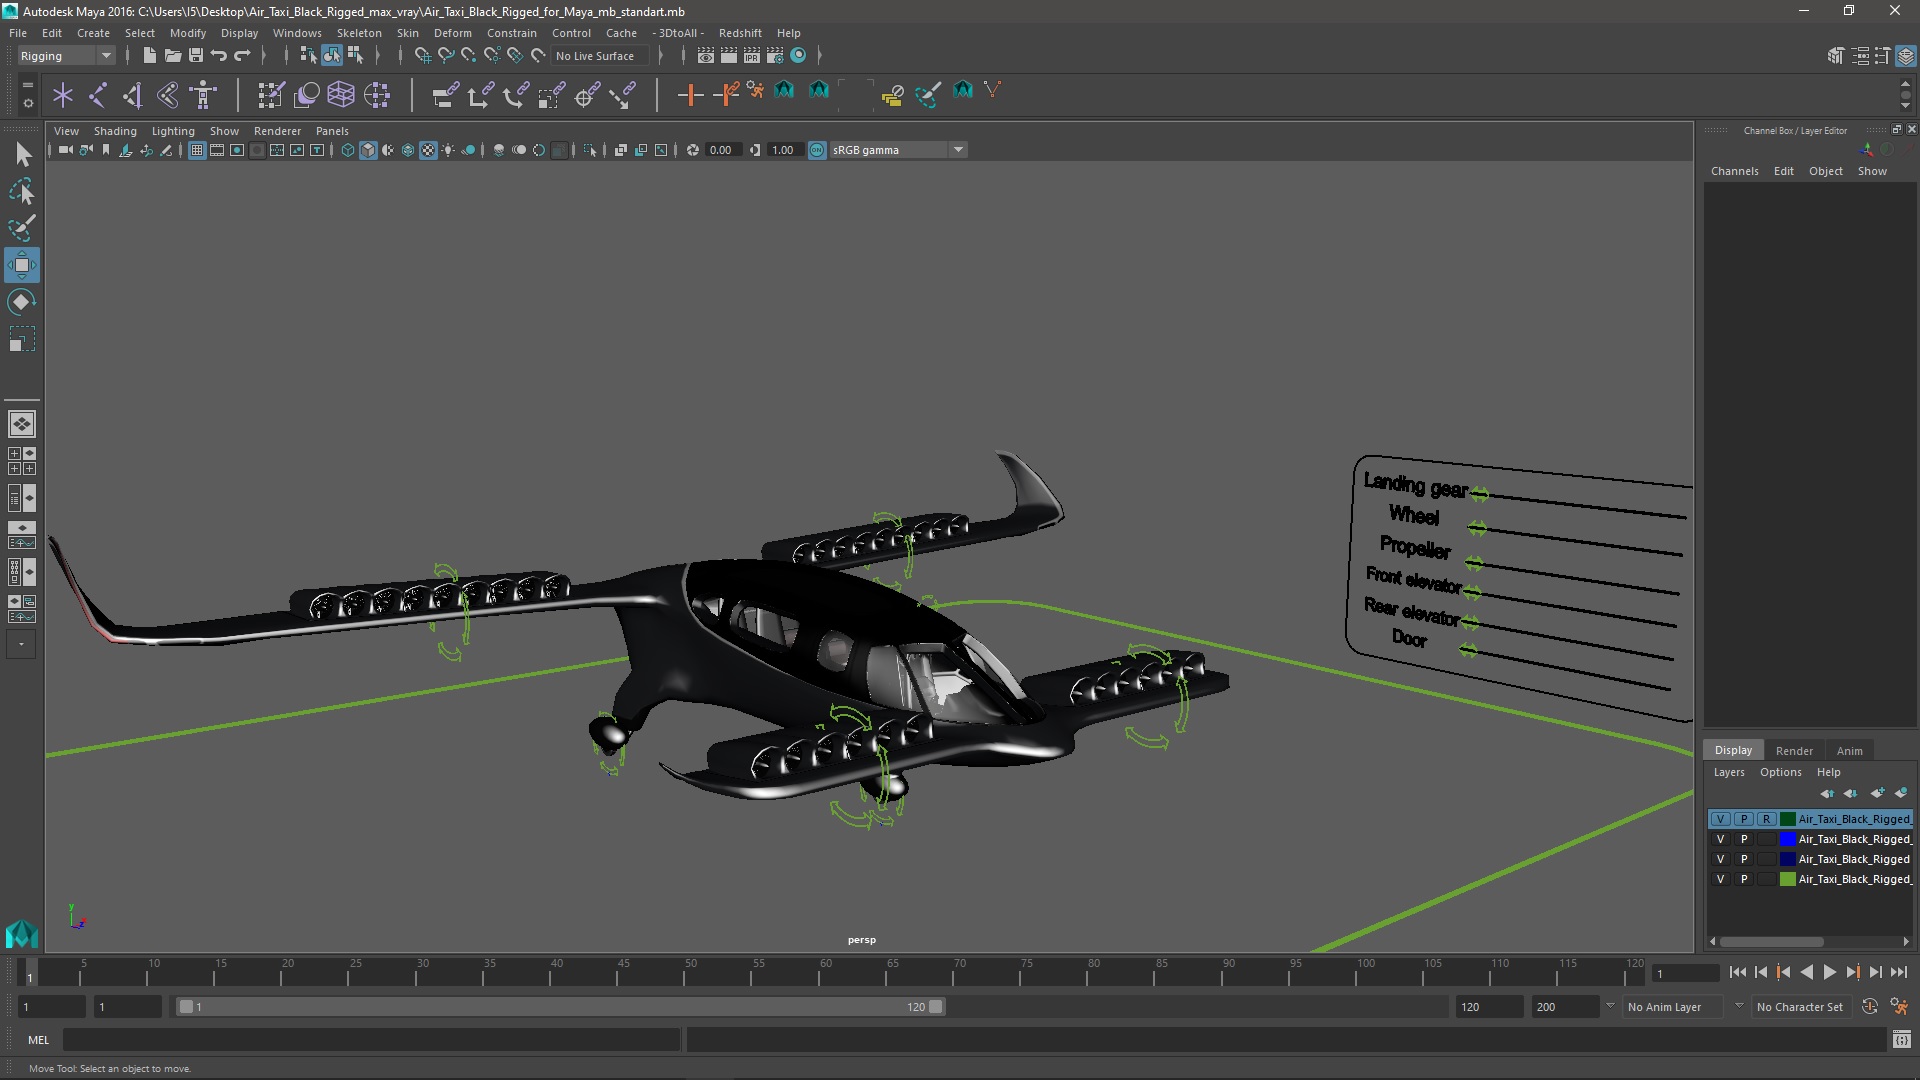This screenshot has height=1080, width=1920.
Task: Open the Skeleton menu
Action: click(358, 33)
